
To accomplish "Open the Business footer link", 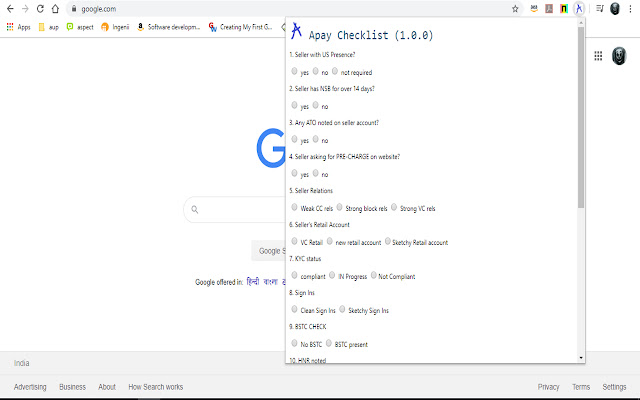I will click(72, 387).
